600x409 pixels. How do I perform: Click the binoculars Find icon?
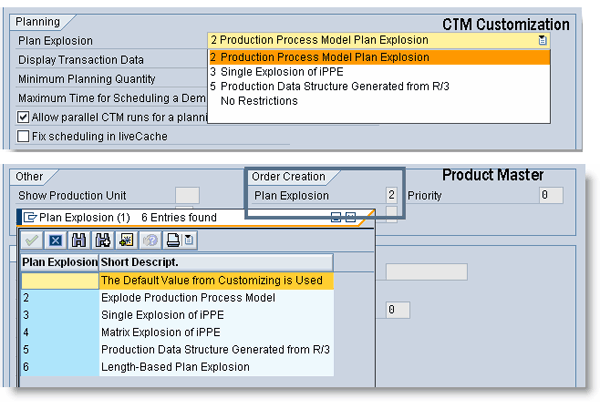click(80, 240)
